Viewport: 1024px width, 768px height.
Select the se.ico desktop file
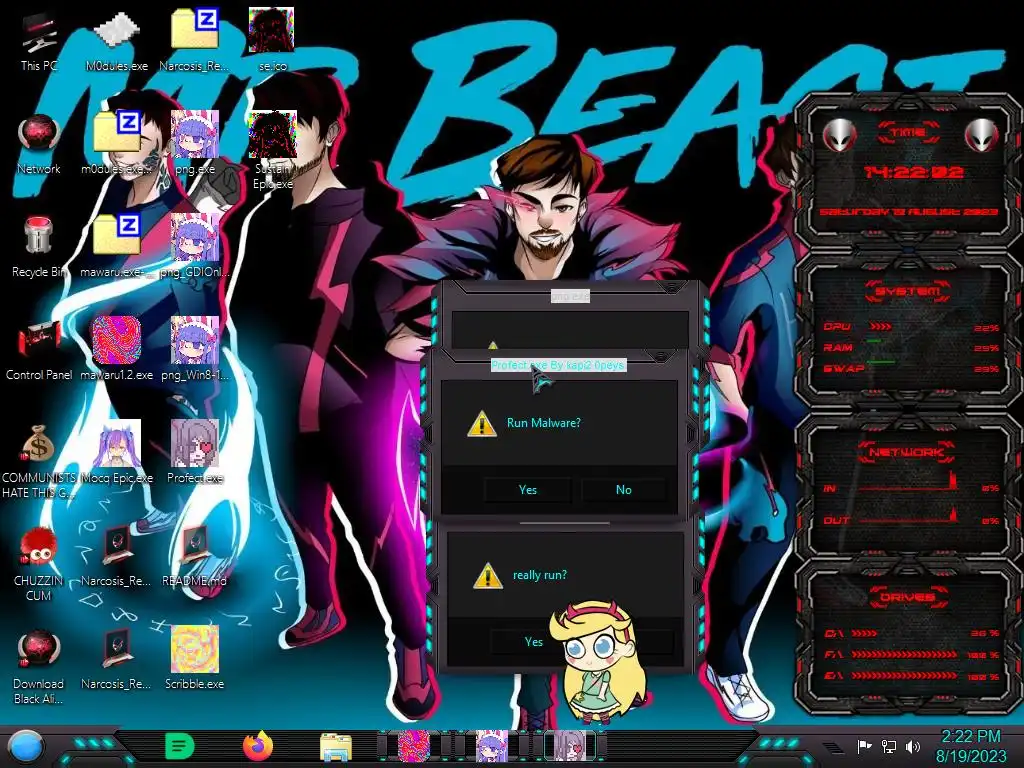pos(272,40)
